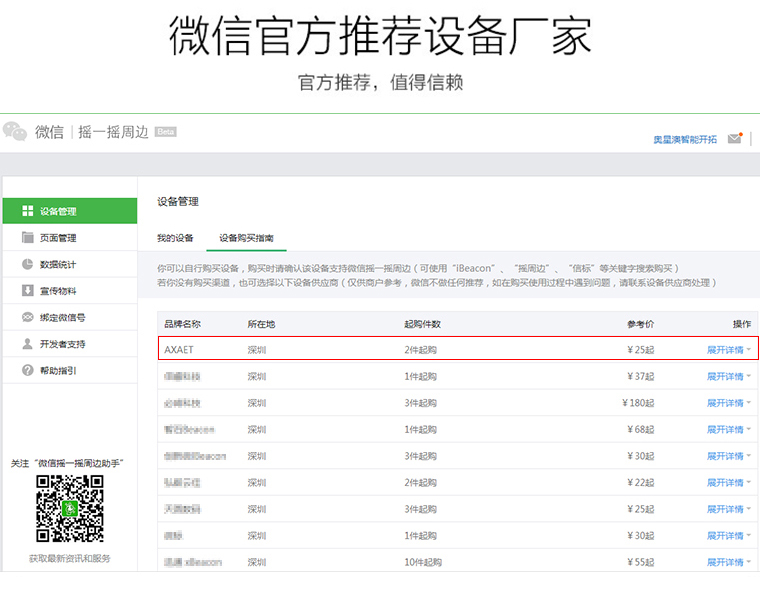This screenshot has height=609, width=760.
Task: Click the AXAET brand name cell
Action: (x=179, y=350)
